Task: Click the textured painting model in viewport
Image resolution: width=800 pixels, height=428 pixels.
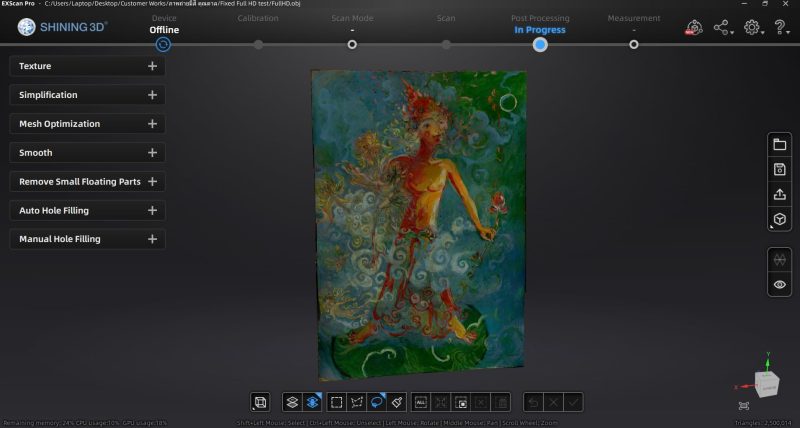Action: [x=419, y=224]
